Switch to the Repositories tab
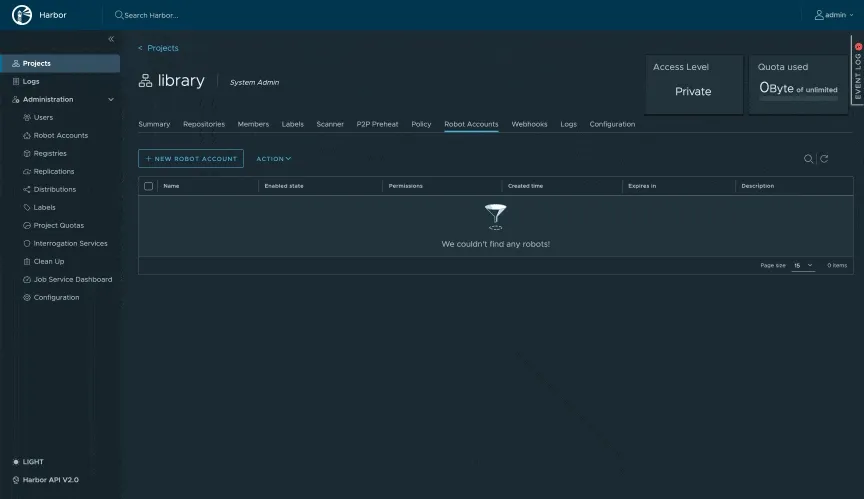Screen dimensions: 864x499 pos(204,124)
